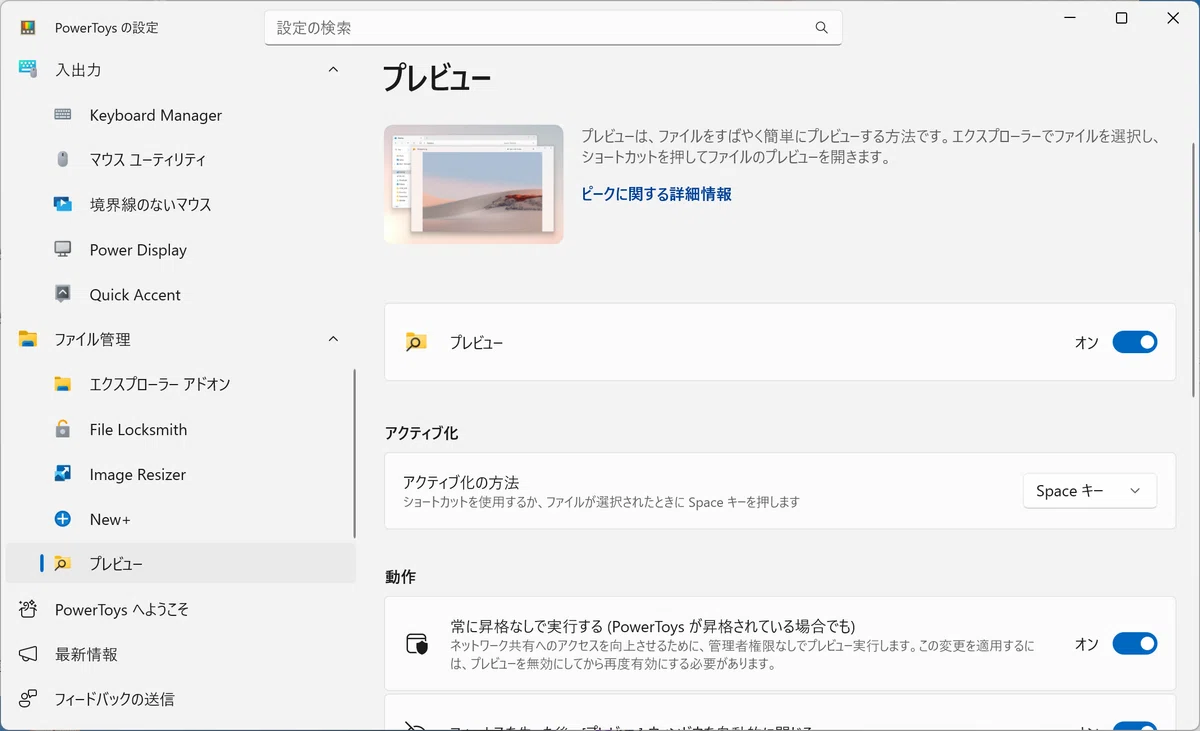Select プレビュー in the sidebar
Image resolution: width=1200 pixels, height=731 pixels.
[x=180, y=564]
